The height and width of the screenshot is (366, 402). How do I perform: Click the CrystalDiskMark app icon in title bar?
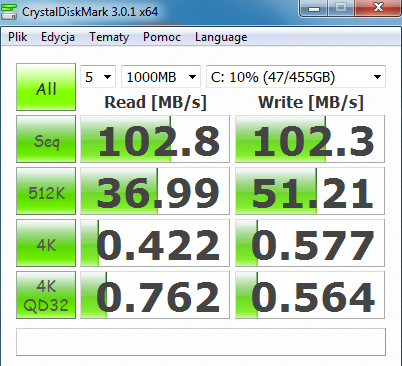[9, 12]
